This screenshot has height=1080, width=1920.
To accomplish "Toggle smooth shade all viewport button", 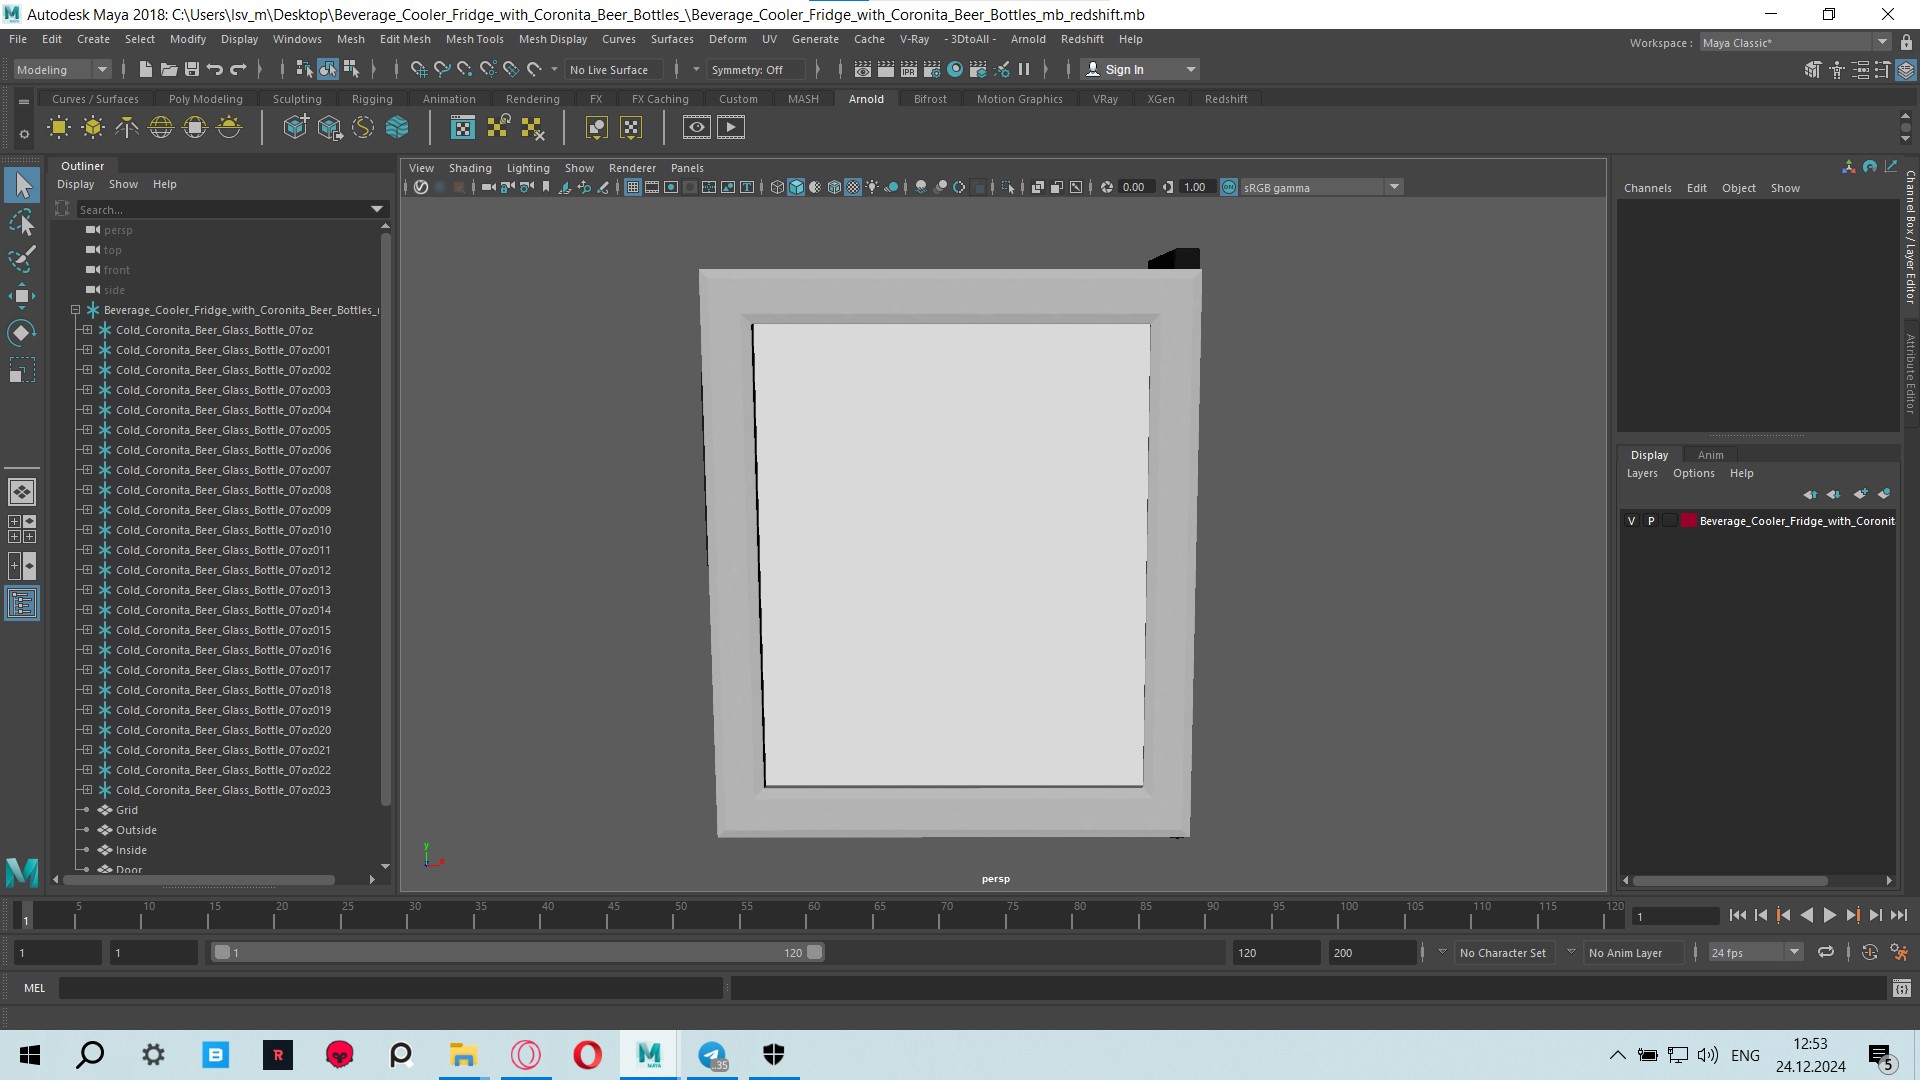I will [796, 187].
